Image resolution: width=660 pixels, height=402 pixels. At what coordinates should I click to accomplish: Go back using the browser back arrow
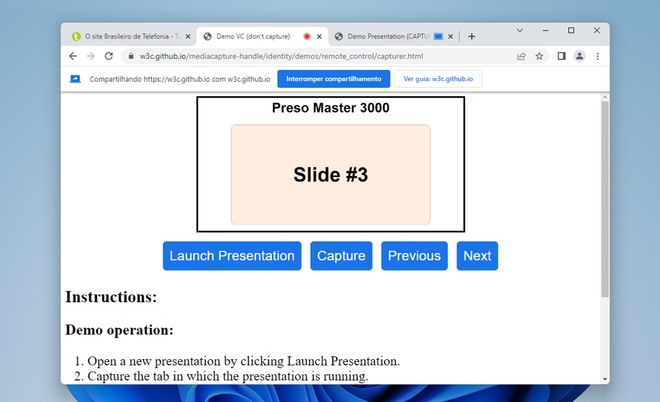73,56
